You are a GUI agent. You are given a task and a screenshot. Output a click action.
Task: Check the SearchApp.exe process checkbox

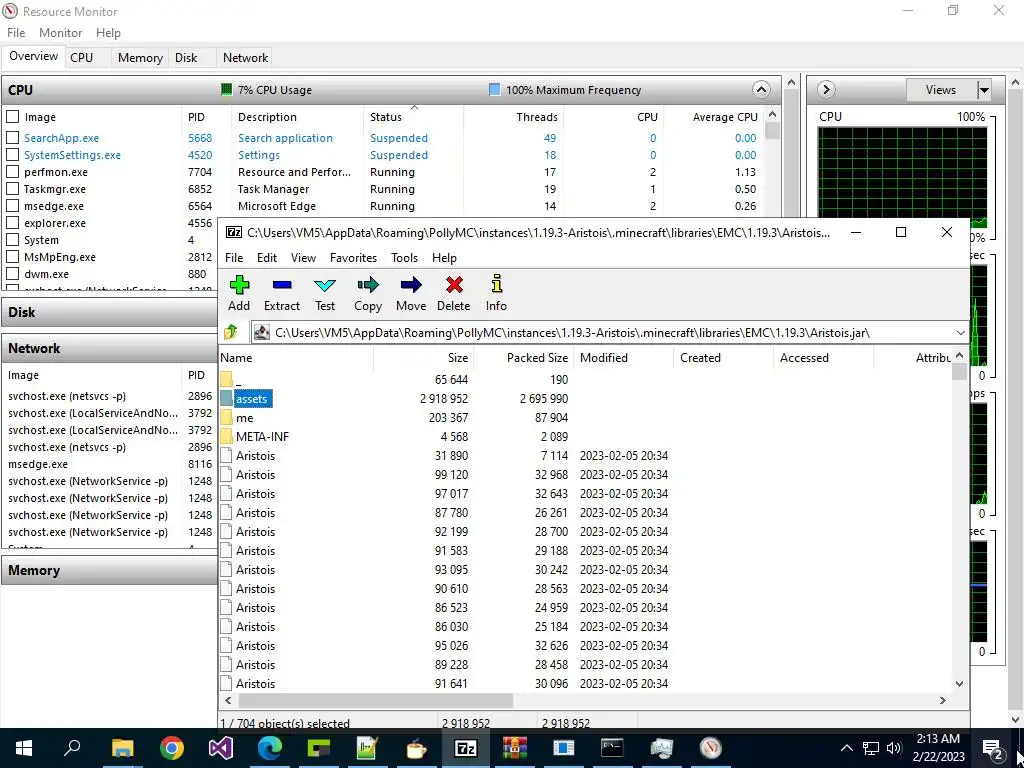(12, 138)
